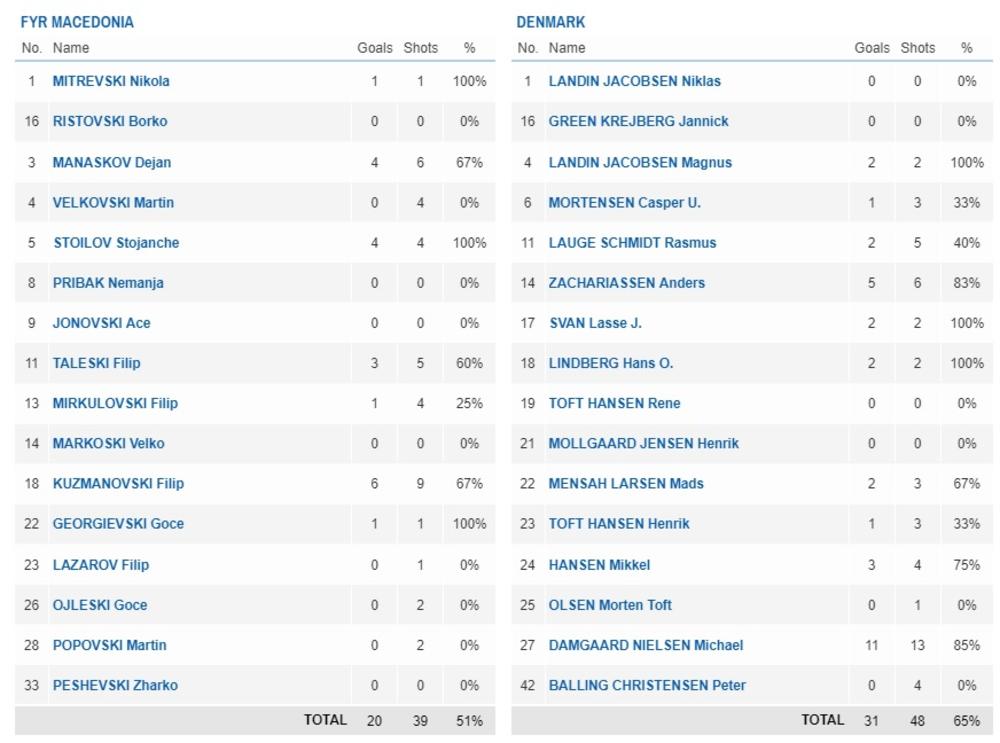Image resolution: width=1000 pixels, height=743 pixels.
Task: Click Goals column header in Macedonia table
Action: pos(375,48)
